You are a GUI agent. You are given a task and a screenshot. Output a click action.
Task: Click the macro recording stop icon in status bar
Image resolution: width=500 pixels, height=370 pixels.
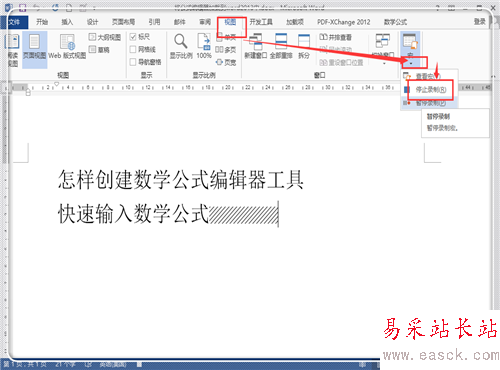tap(139, 365)
